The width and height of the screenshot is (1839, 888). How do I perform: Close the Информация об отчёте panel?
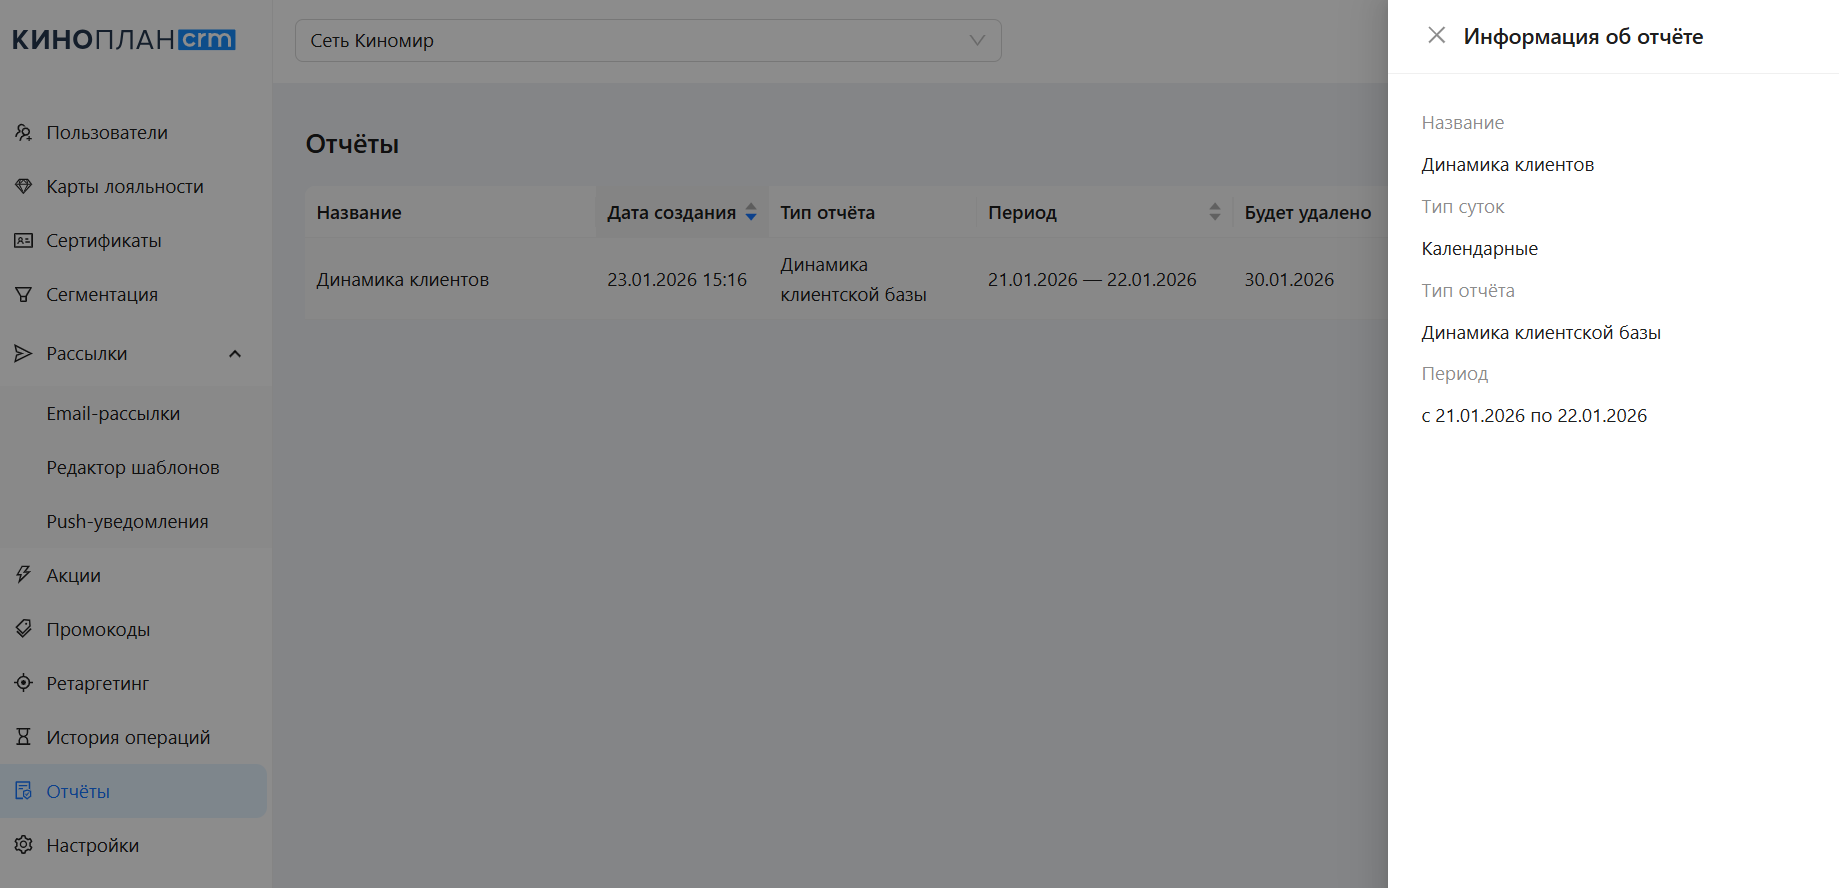(x=1436, y=36)
